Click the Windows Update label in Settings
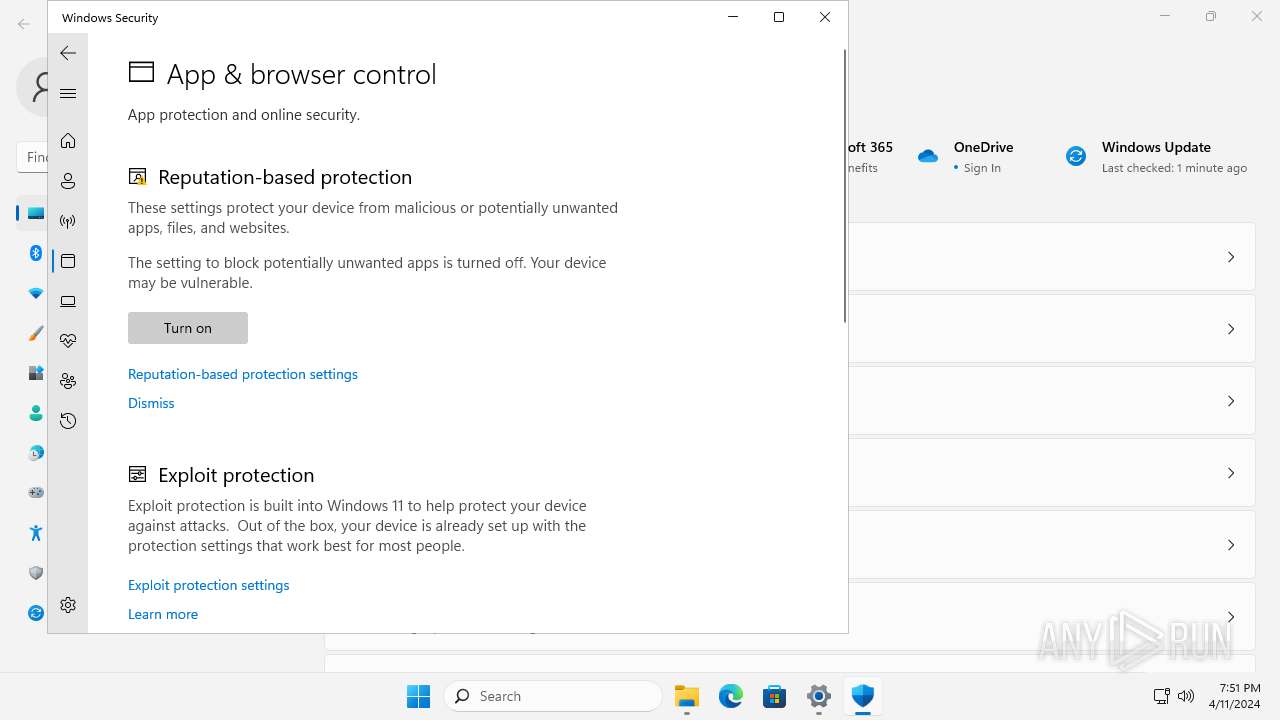 click(x=1156, y=147)
